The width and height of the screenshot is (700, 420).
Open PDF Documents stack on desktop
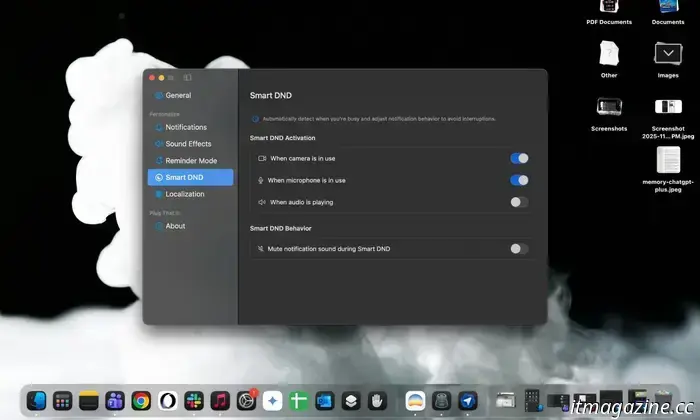tap(609, 12)
